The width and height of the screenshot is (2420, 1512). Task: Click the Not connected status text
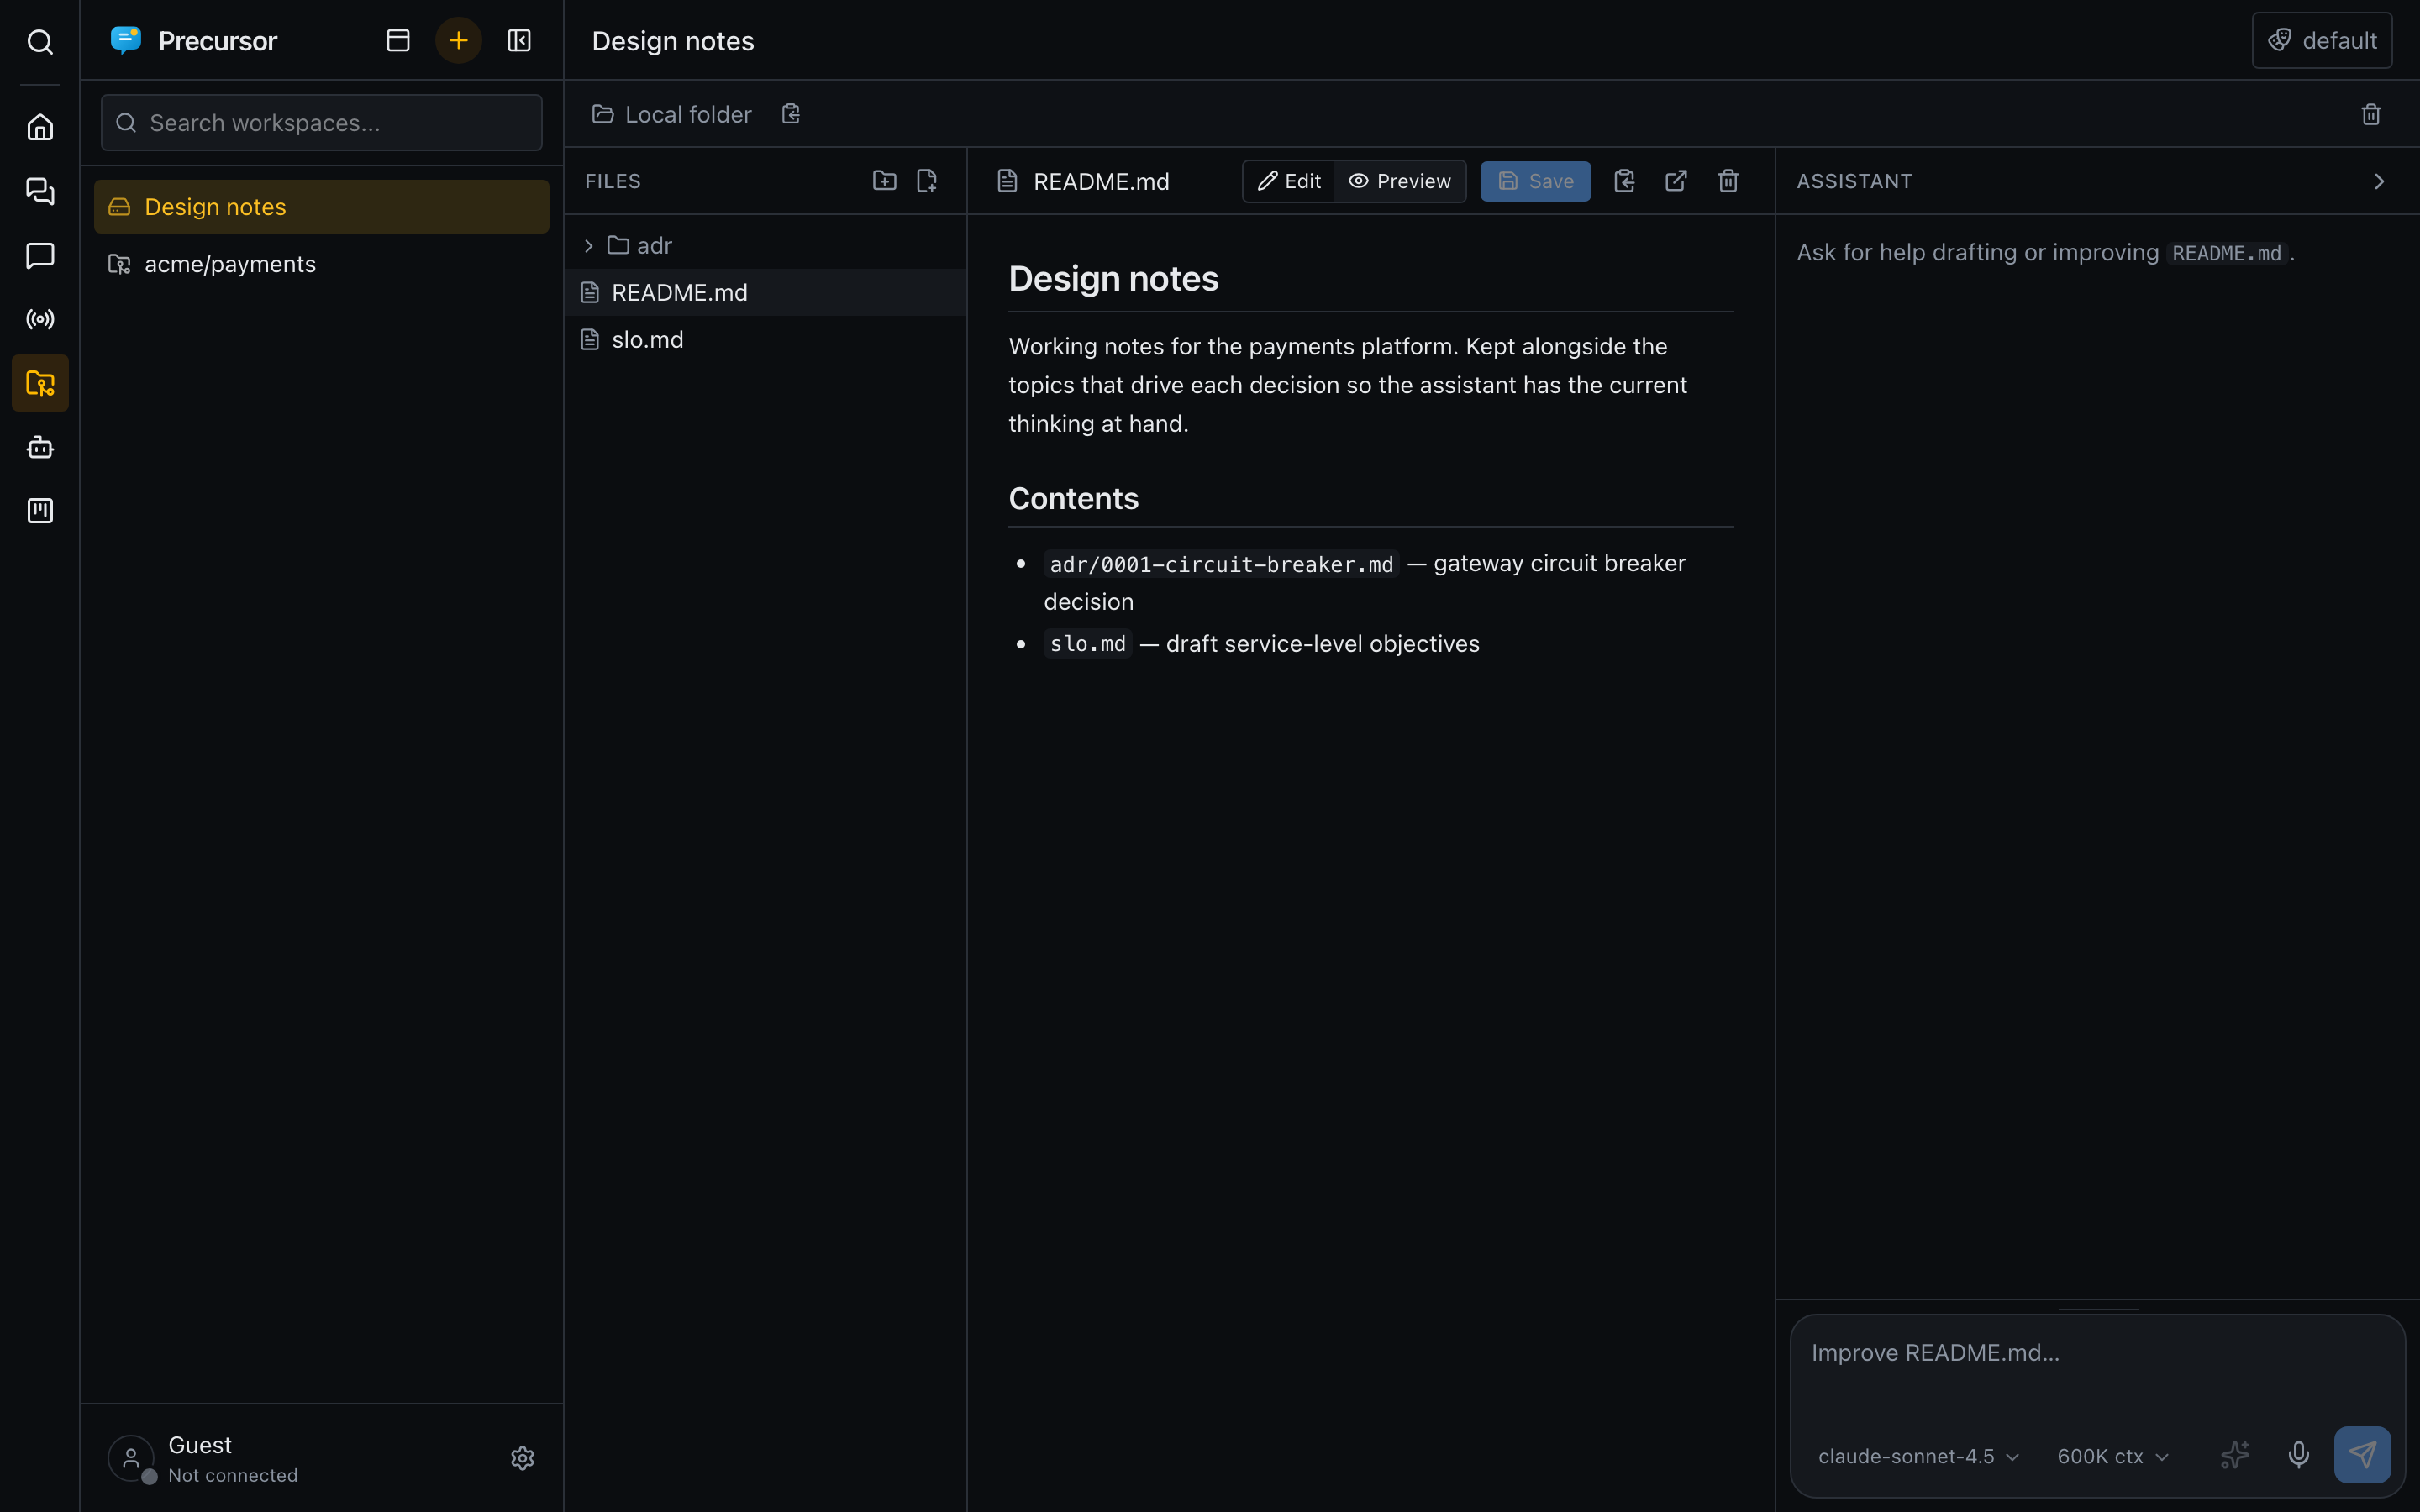point(233,1475)
